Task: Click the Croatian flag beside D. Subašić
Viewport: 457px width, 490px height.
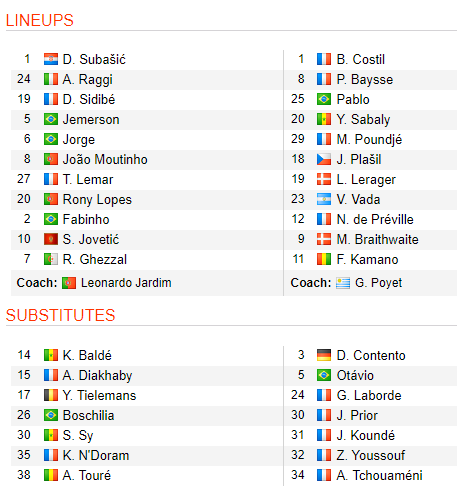Action: point(51,59)
